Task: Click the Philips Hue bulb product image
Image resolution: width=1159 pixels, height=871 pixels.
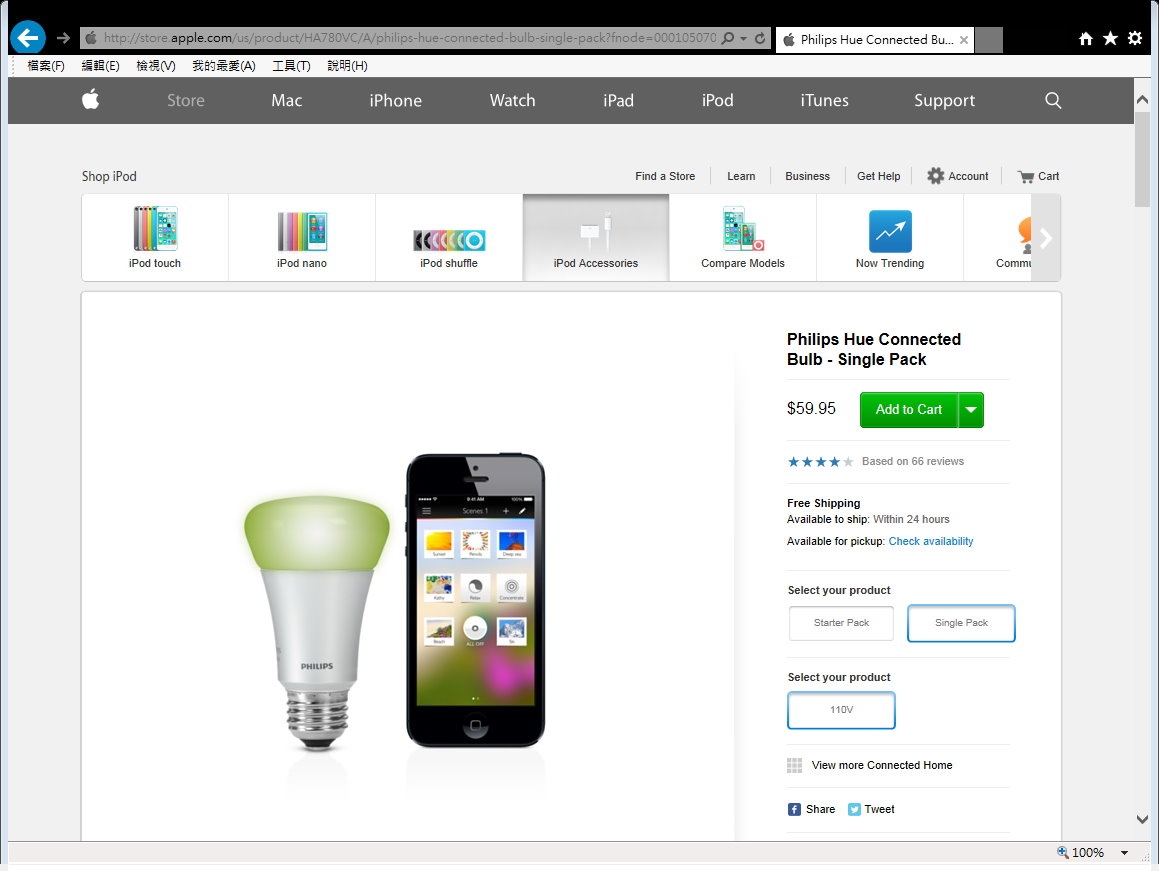Action: 317,623
